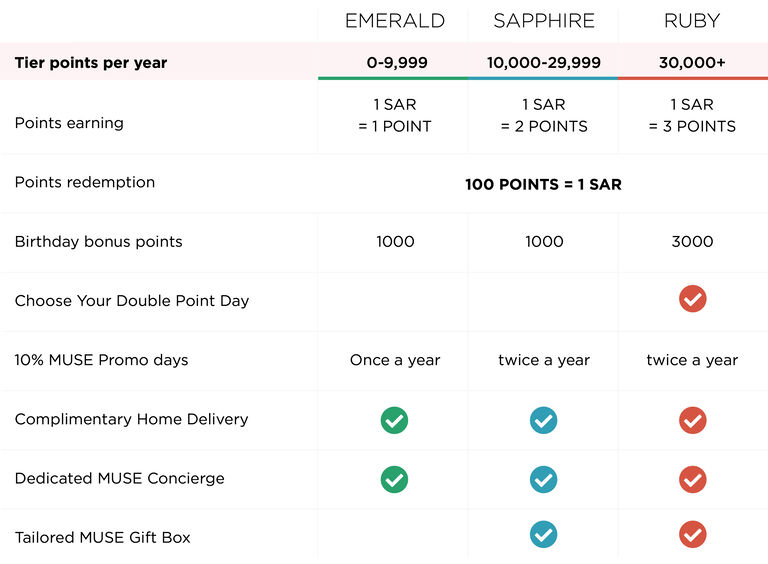Click the 10,000-29,999 Sapphire points range
768x564 pixels.
pos(544,62)
